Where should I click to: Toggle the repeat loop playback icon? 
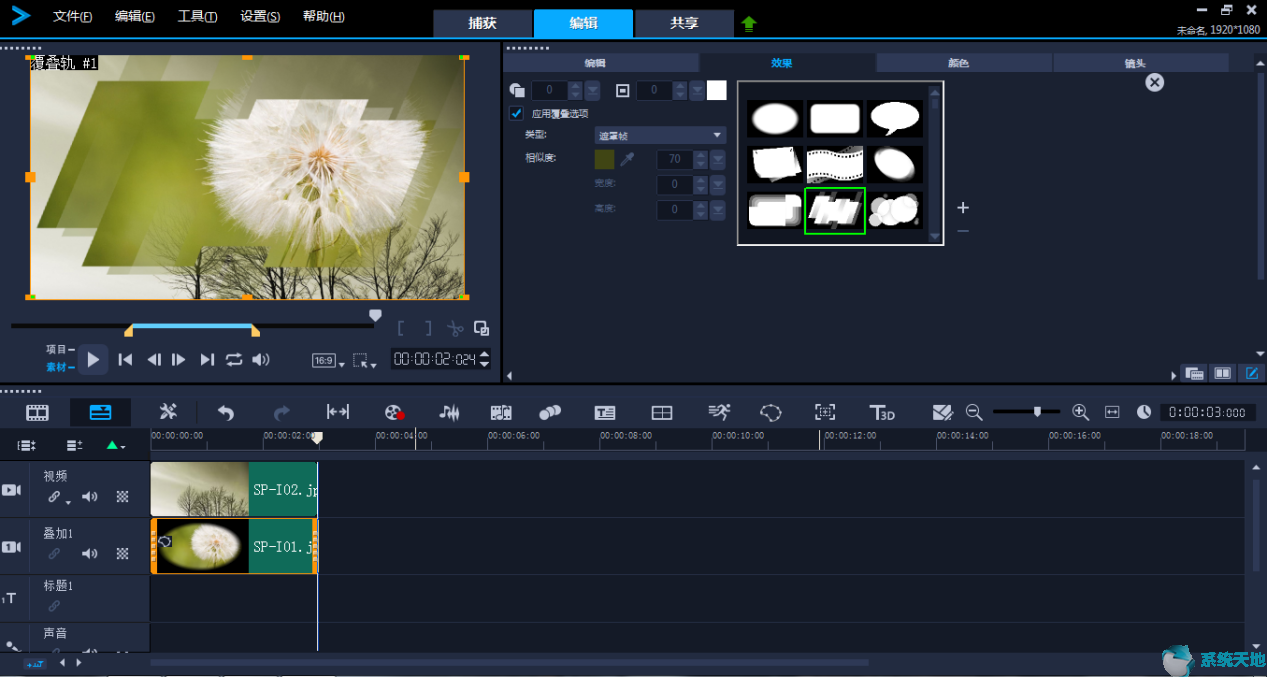[x=234, y=360]
